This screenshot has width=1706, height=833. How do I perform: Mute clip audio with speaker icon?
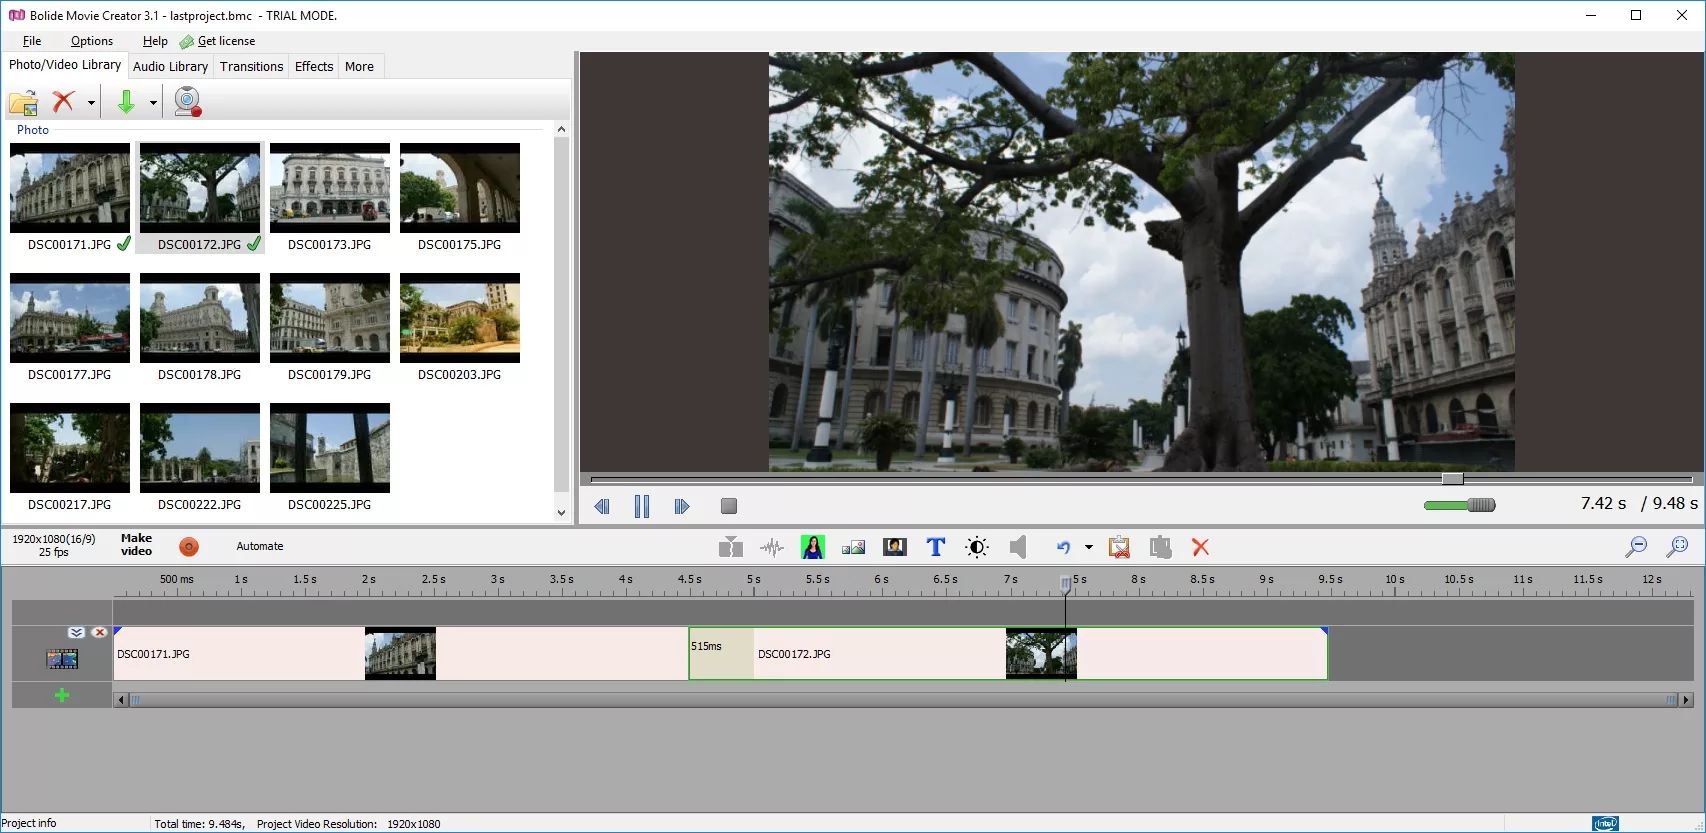click(1018, 547)
